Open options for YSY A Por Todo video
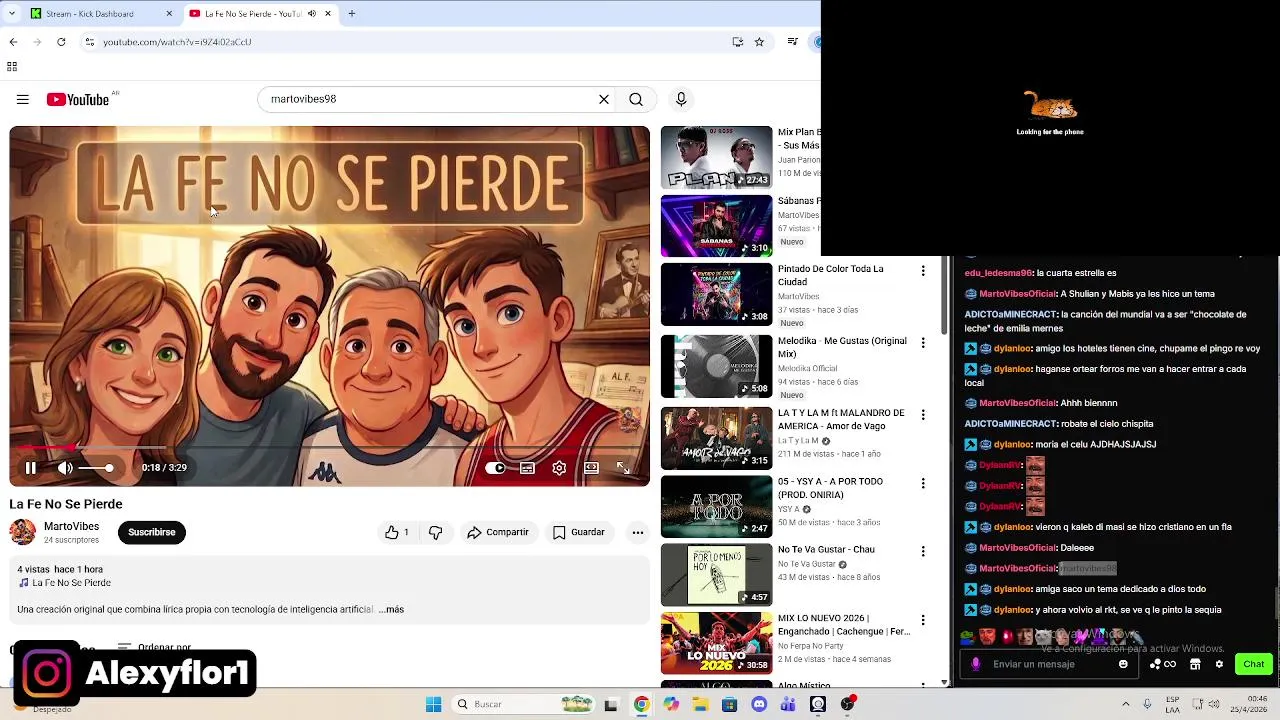The width and height of the screenshot is (1280, 720). tap(923, 483)
